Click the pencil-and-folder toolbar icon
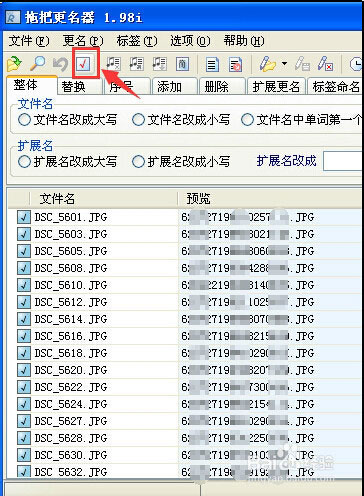Image resolution: width=364 pixels, height=496 pixels. 267,64
